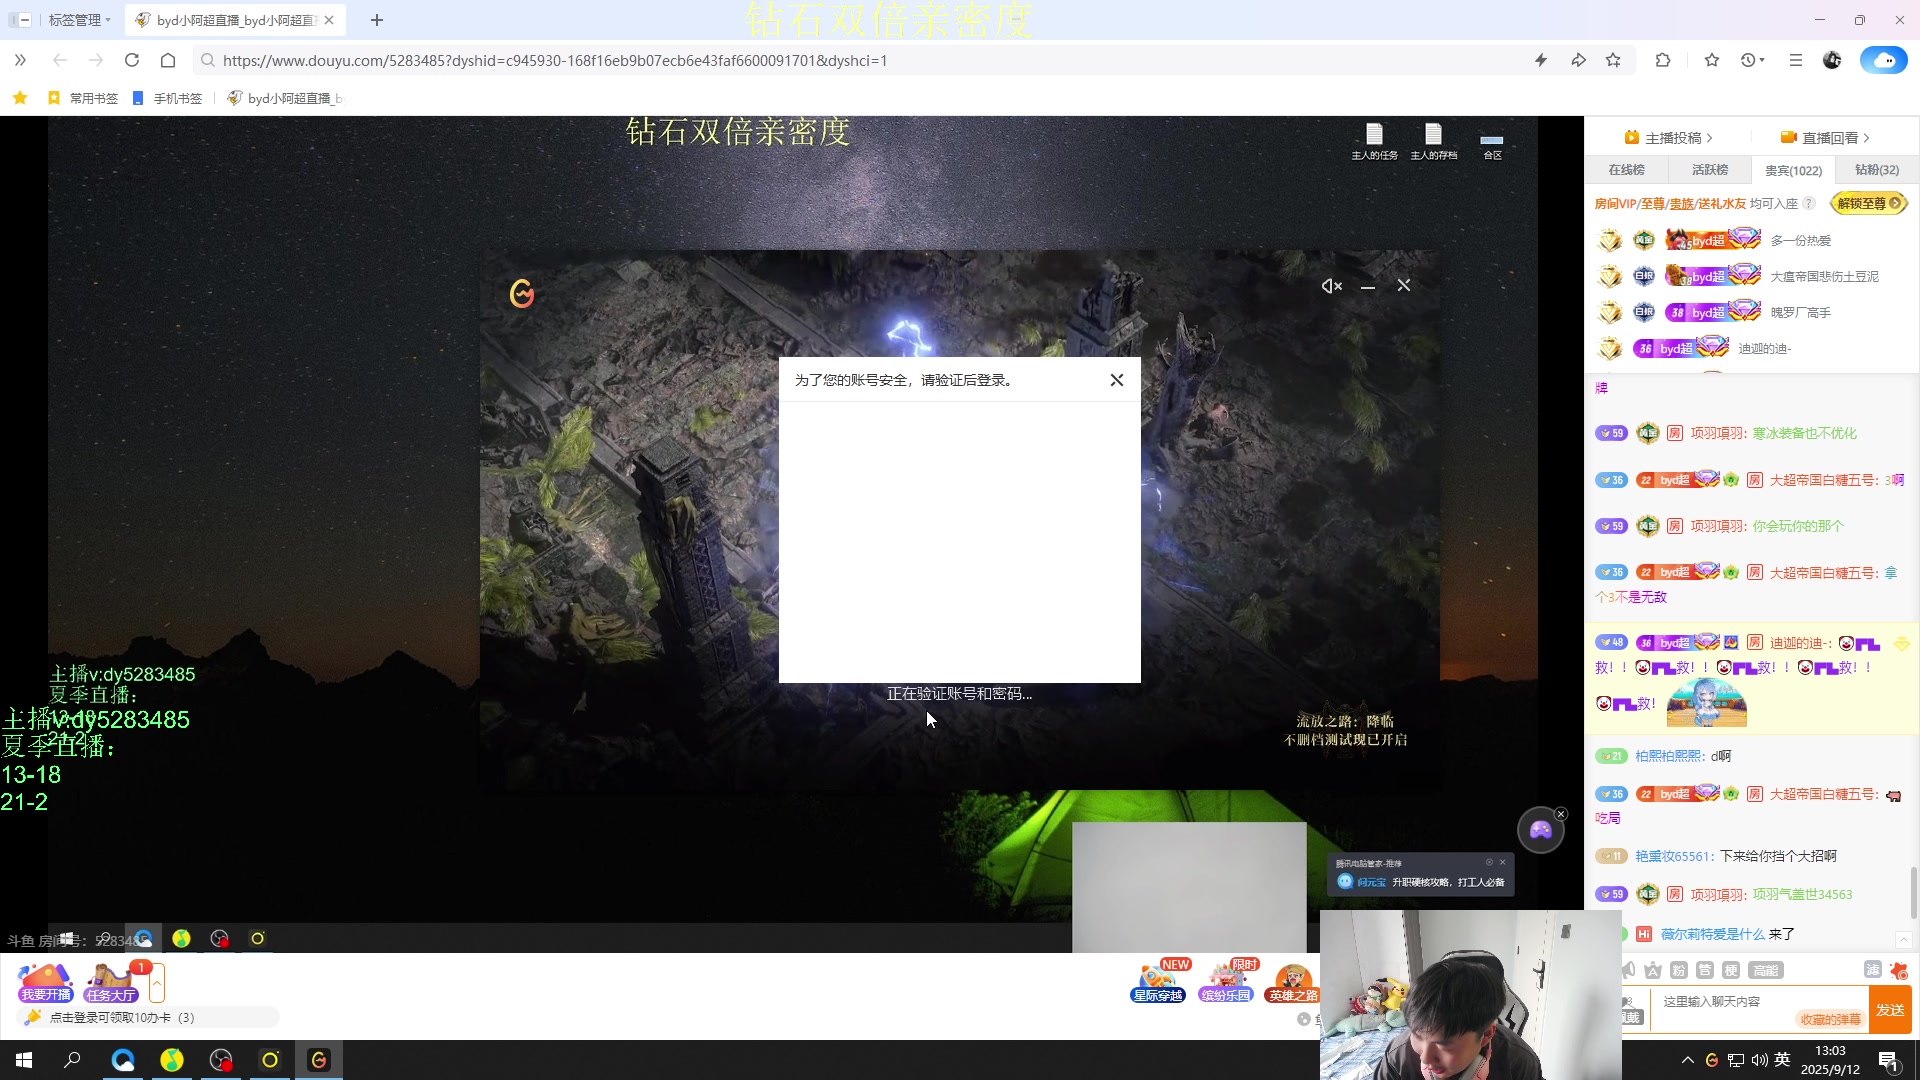The width and height of the screenshot is (1920, 1080).
Task: Open 缤纷乐园 activity icon
Action: coord(1226,982)
